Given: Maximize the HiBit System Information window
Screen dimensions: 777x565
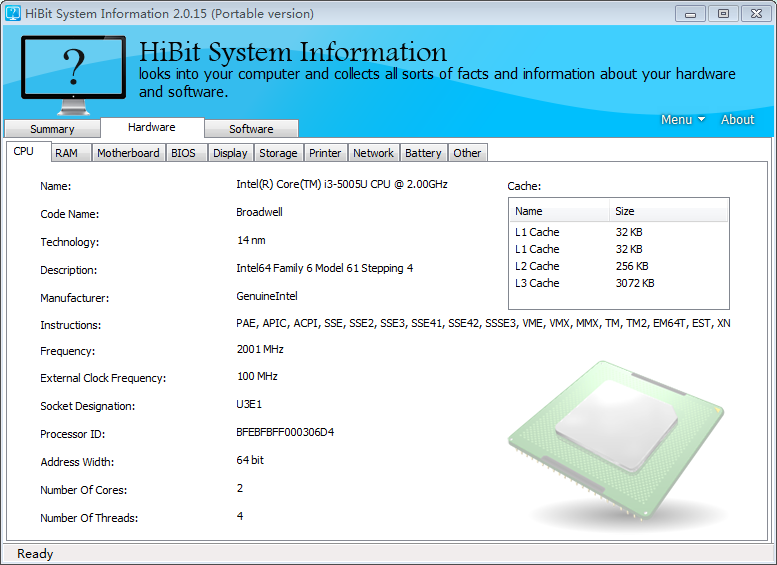Looking at the screenshot, I should click(x=722, y=13).
